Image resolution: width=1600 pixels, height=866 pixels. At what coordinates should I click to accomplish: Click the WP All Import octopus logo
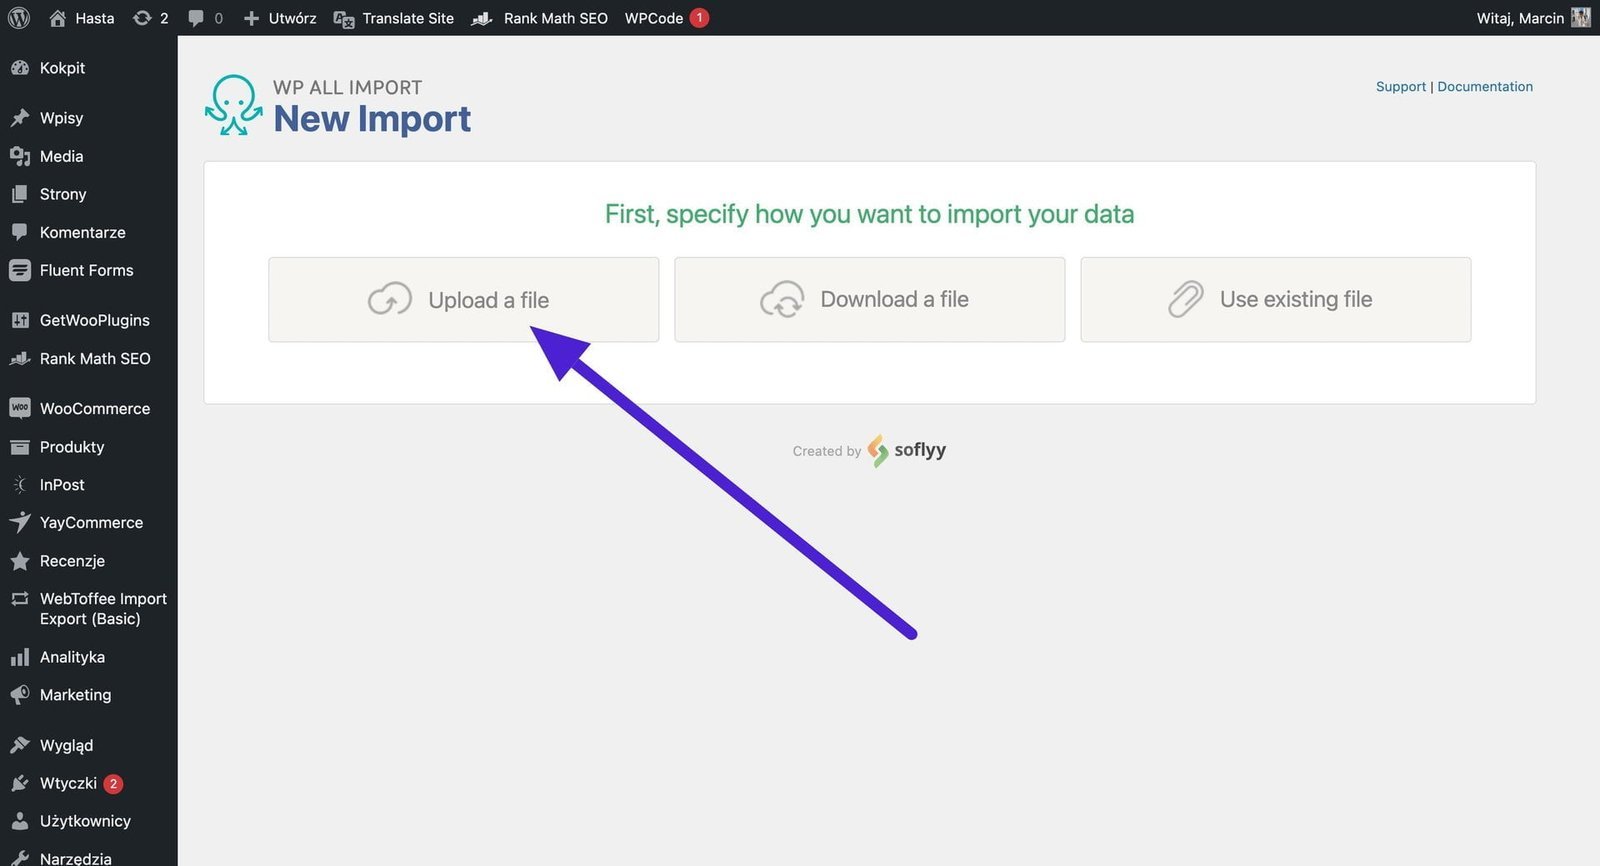click(234, 105)
